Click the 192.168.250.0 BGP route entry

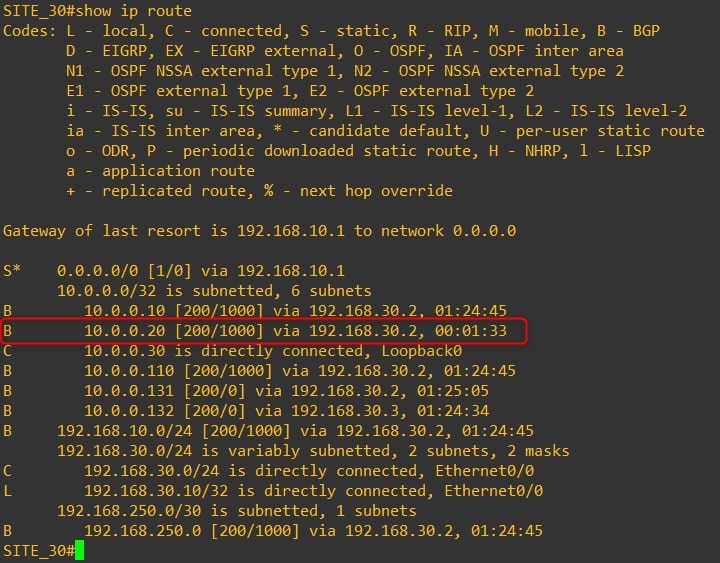tap(273, 531)
